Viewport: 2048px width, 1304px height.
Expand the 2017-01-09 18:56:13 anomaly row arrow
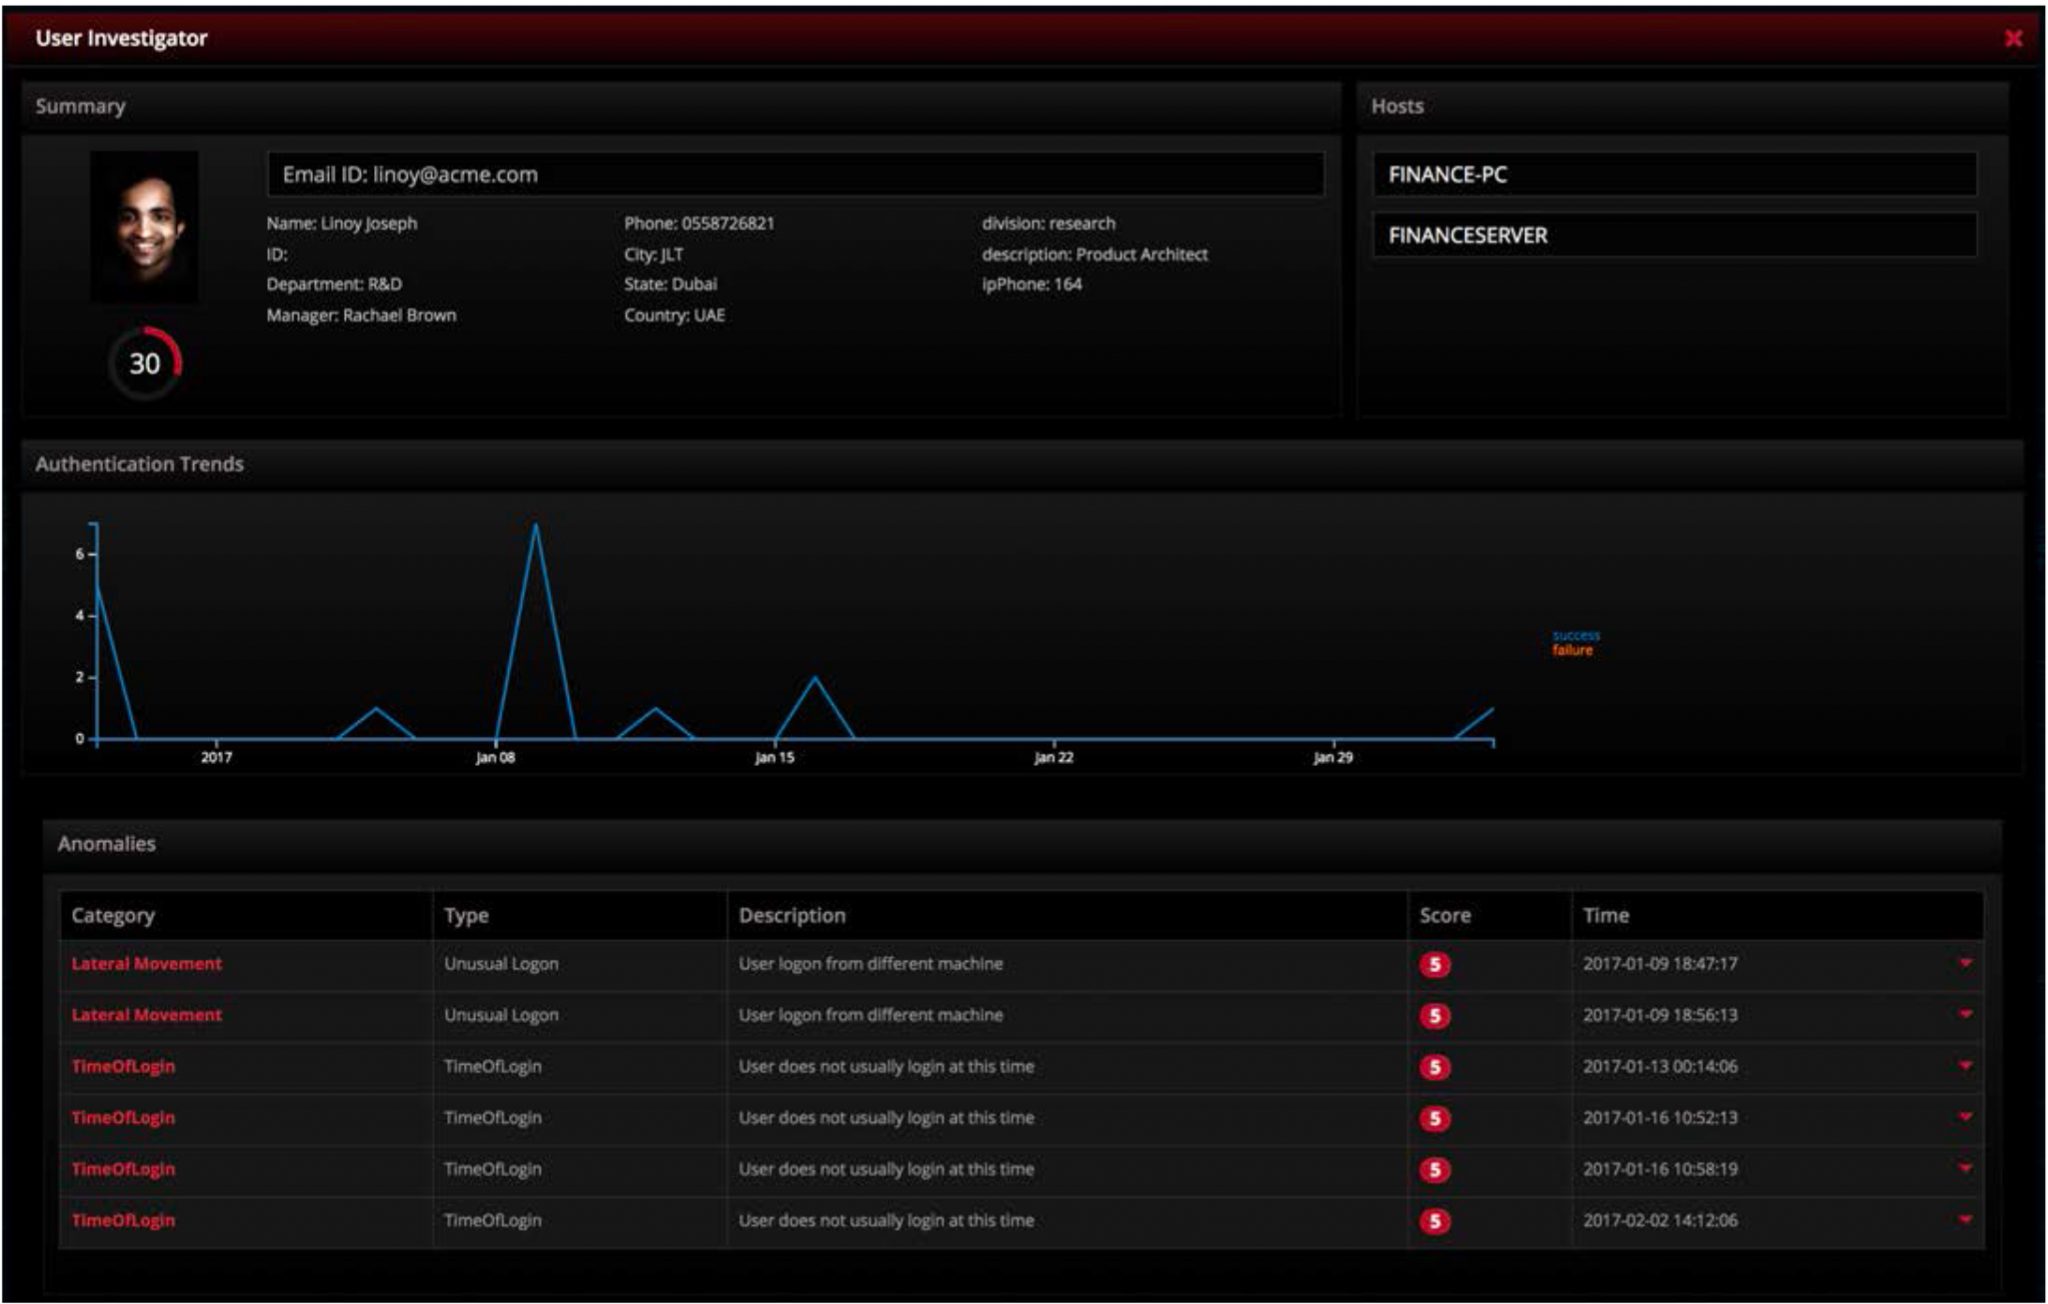1965,1014
